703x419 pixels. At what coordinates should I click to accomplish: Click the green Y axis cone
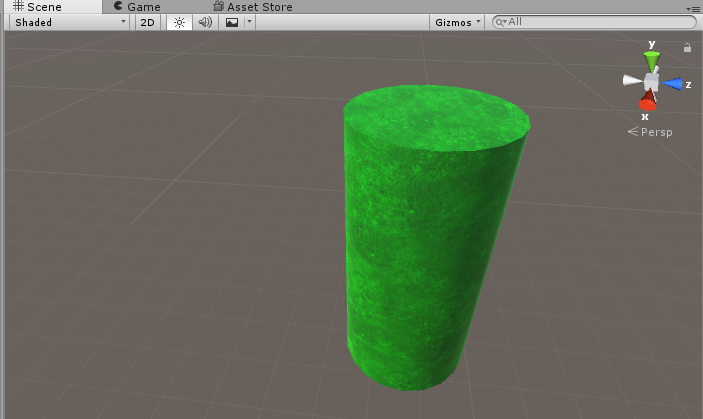pos(652,60)
